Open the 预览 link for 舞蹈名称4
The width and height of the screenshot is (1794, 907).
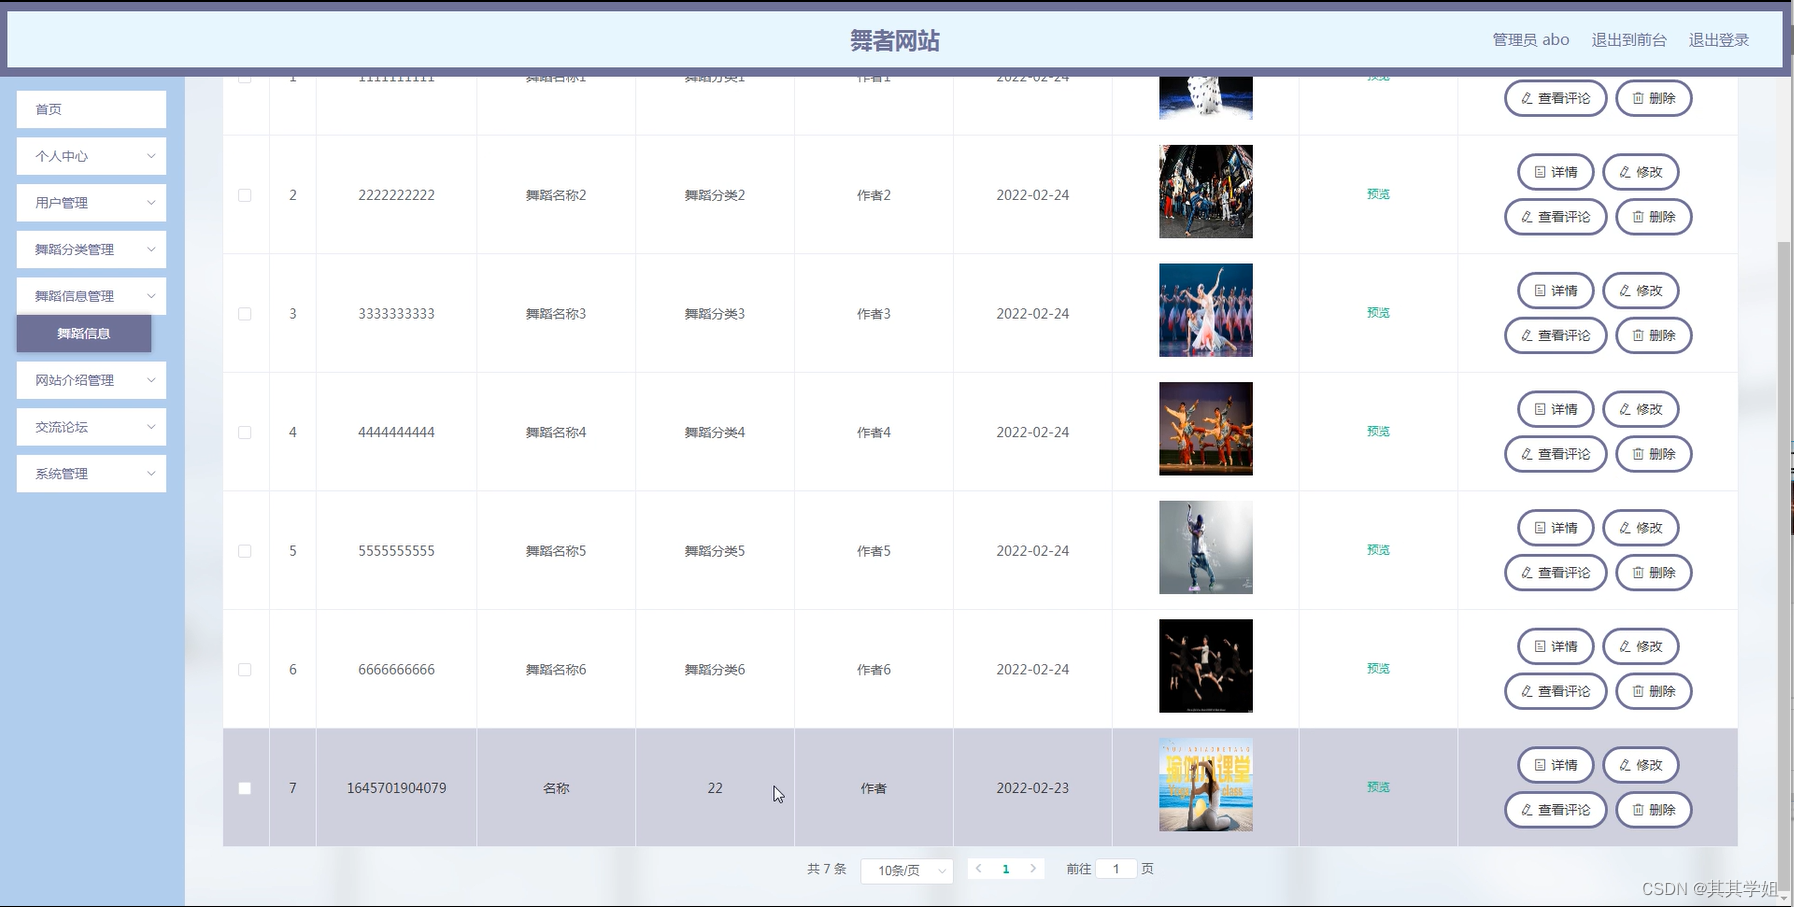coord(1378,431)
